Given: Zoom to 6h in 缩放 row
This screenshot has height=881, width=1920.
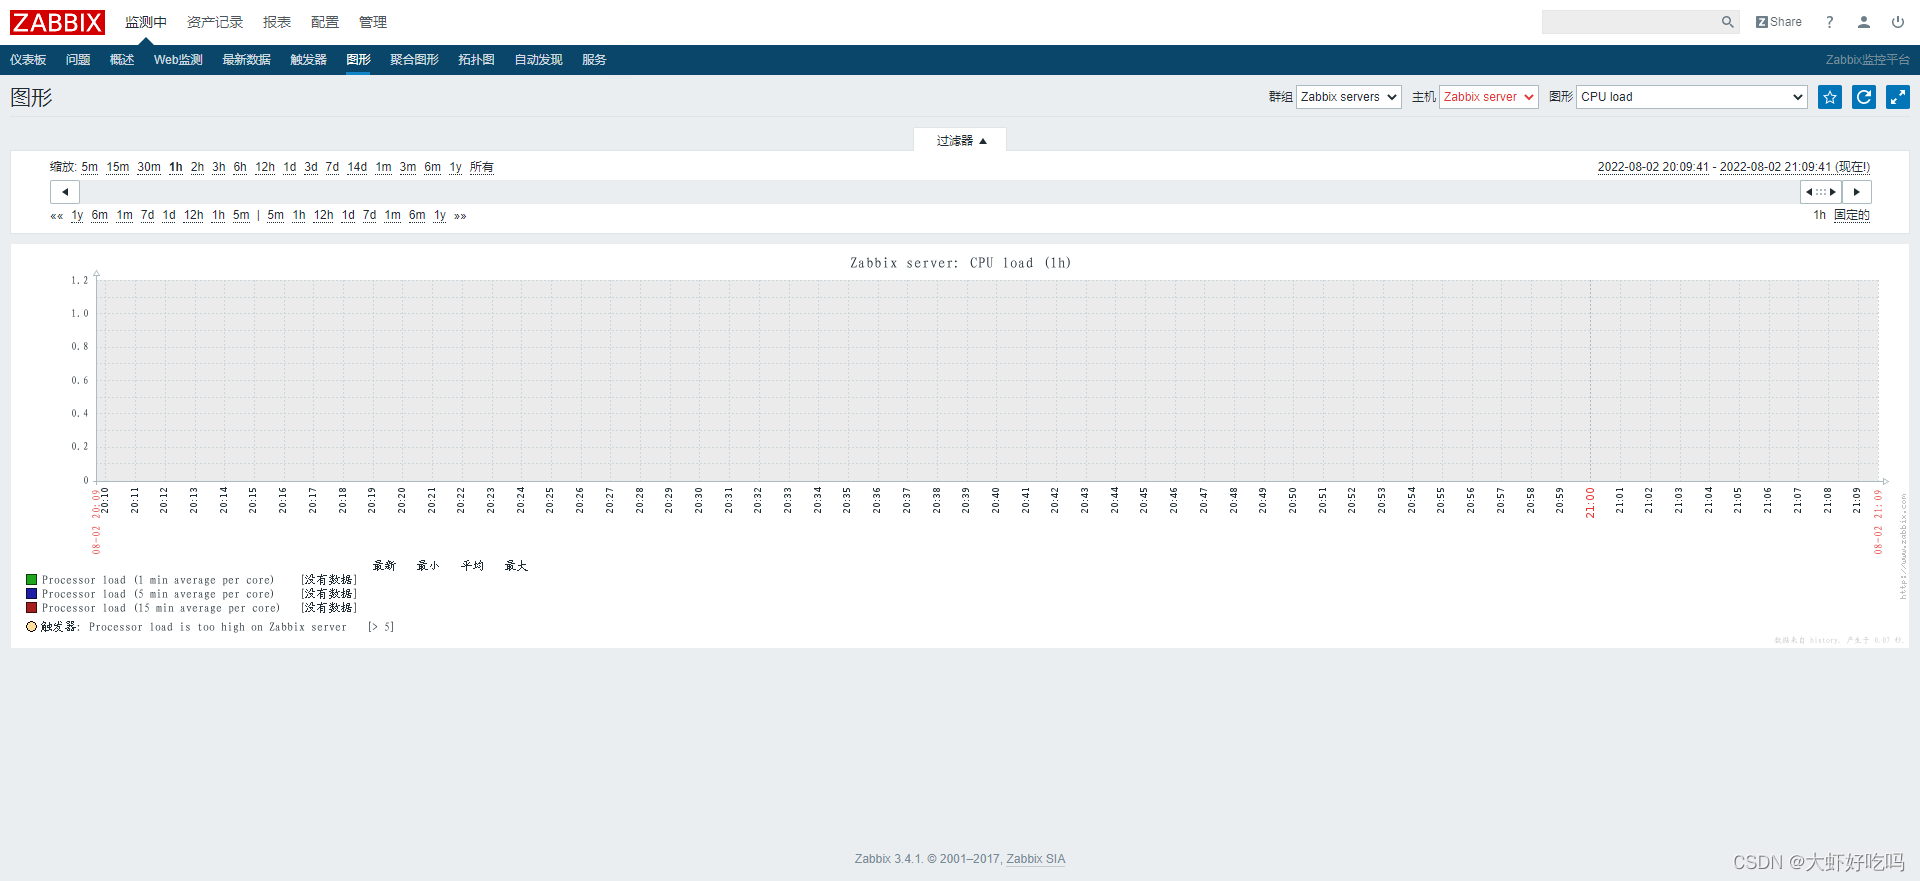Looking at the screenshot, I should (x=240, y=167).
